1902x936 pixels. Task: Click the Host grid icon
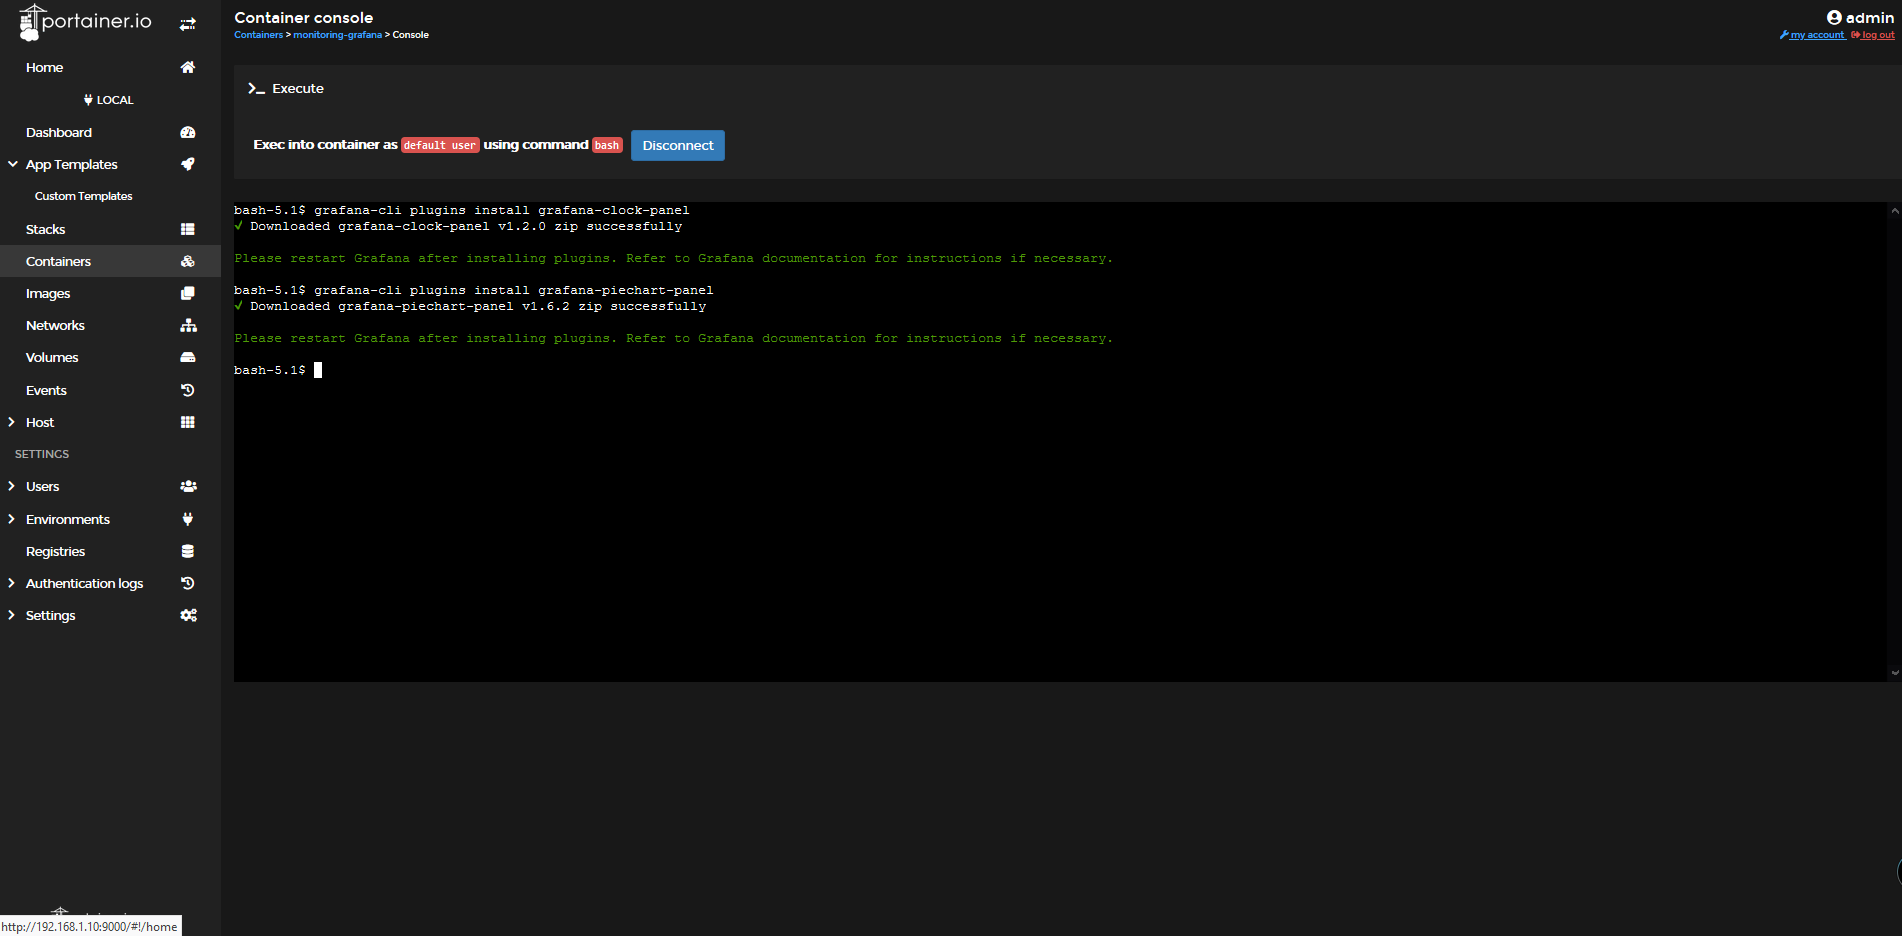187,422
